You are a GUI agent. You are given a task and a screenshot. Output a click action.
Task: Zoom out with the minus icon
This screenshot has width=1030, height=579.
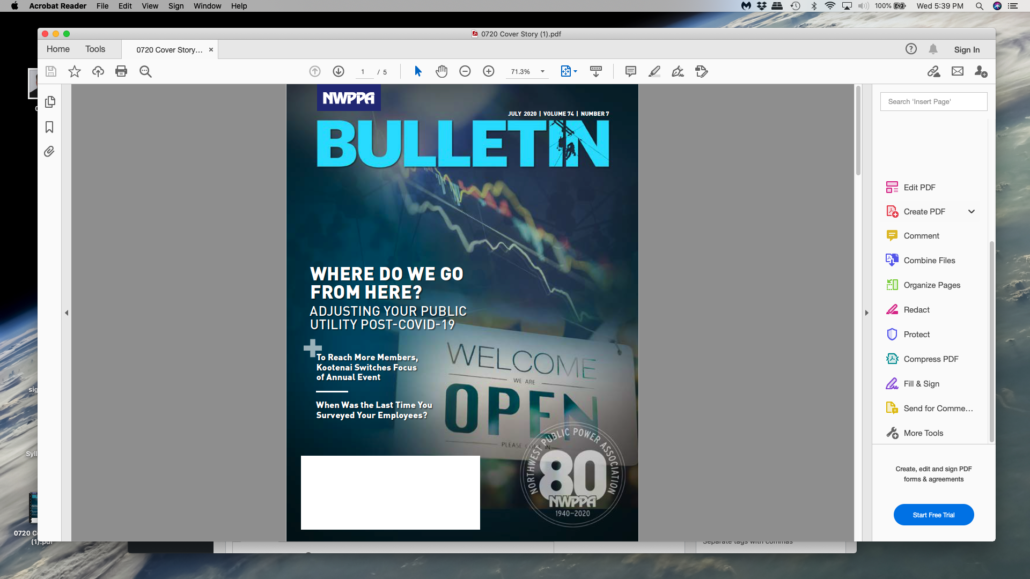465,71
